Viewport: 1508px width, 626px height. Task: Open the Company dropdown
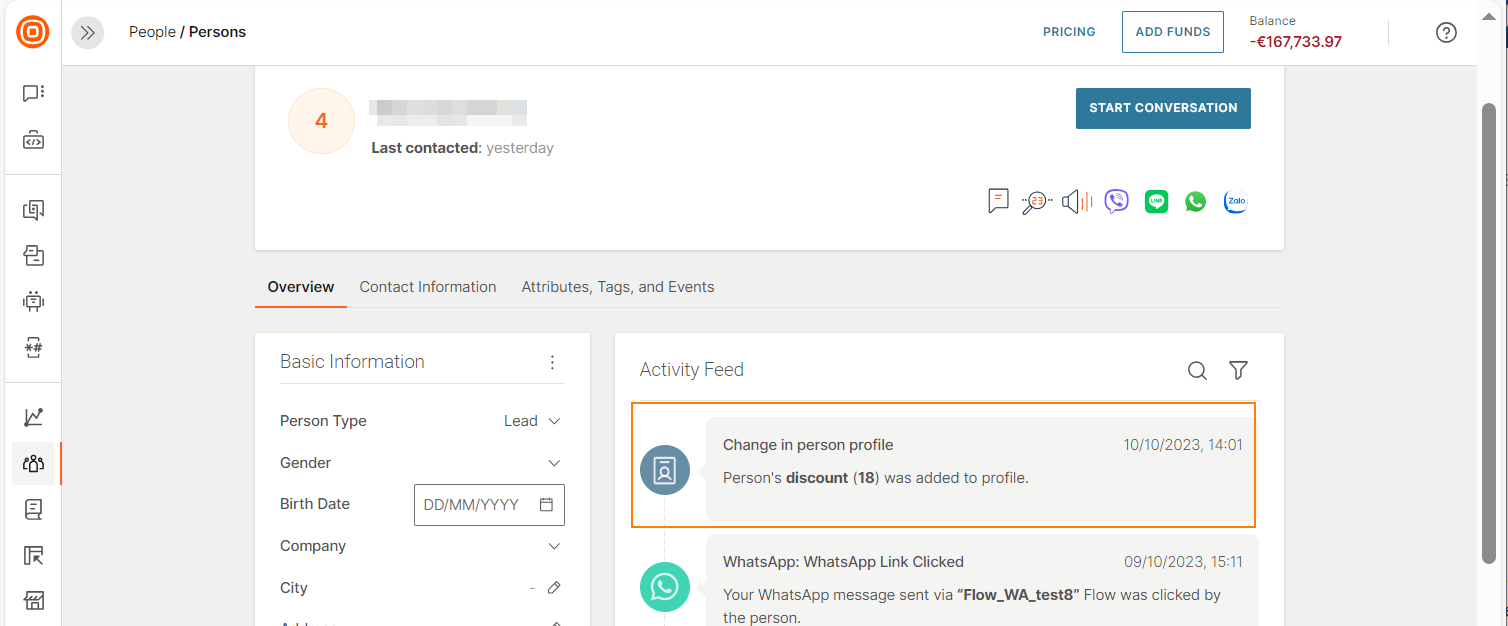(554, 546)
